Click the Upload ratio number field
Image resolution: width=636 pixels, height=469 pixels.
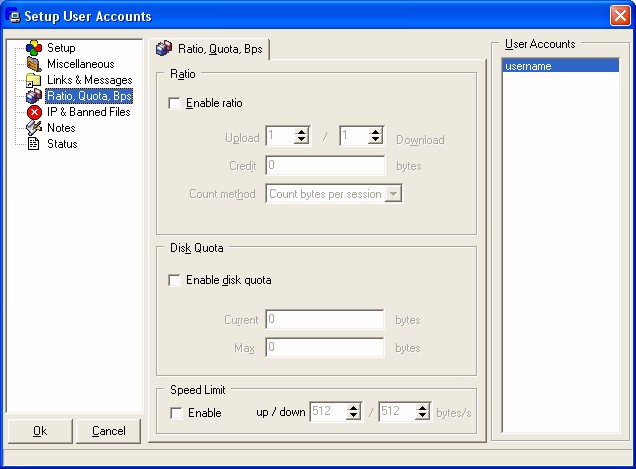(x=281, y=136)
